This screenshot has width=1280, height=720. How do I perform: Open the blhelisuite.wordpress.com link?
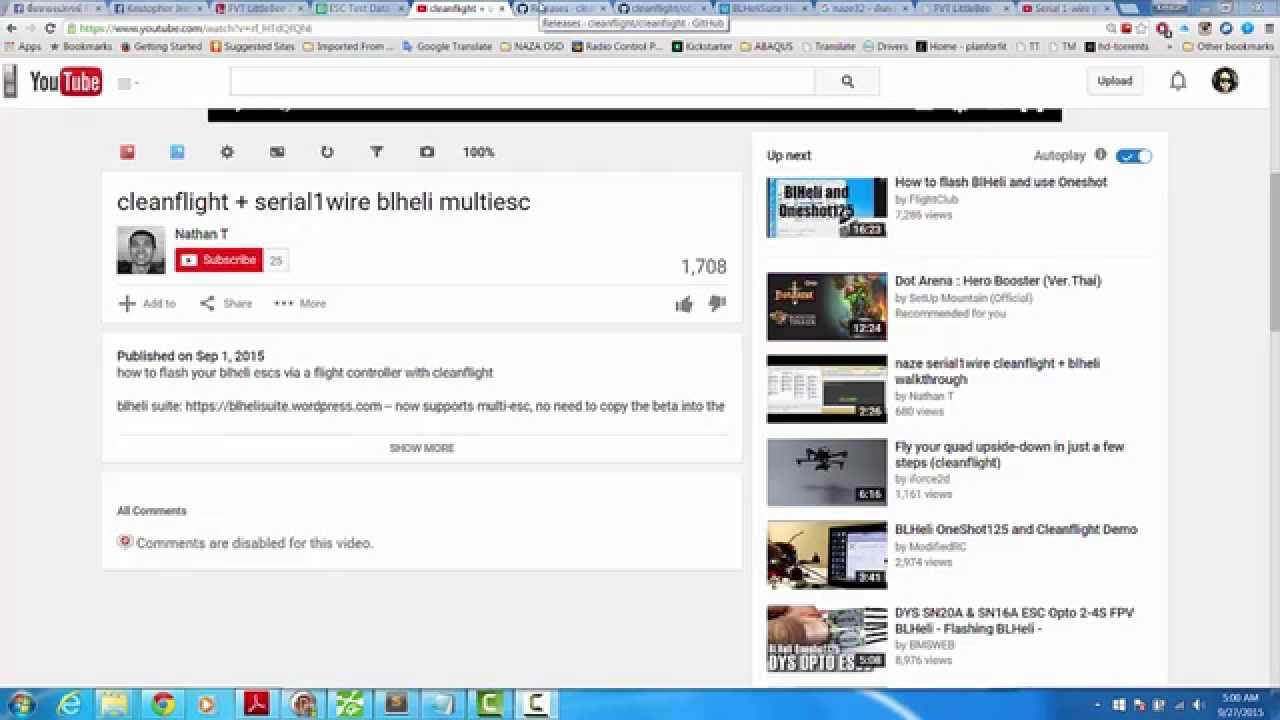[283, 406]
